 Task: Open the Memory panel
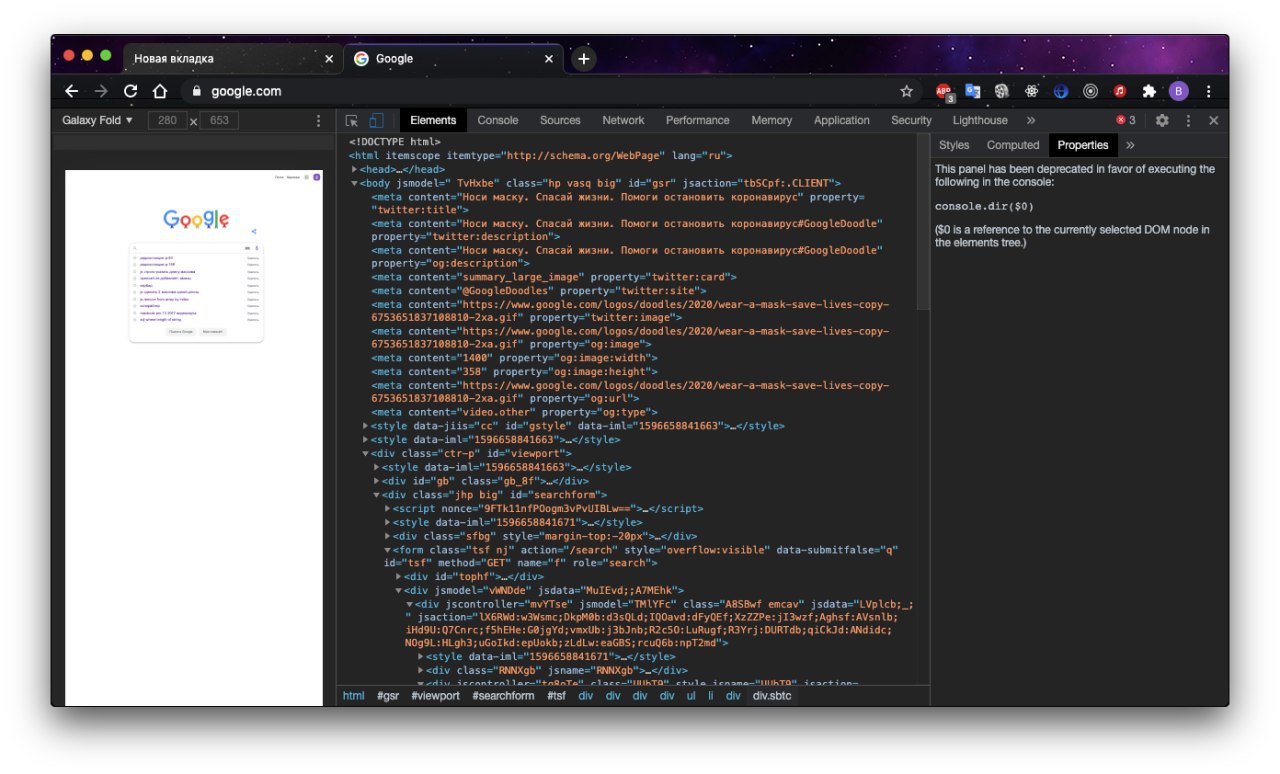point(771,120)
